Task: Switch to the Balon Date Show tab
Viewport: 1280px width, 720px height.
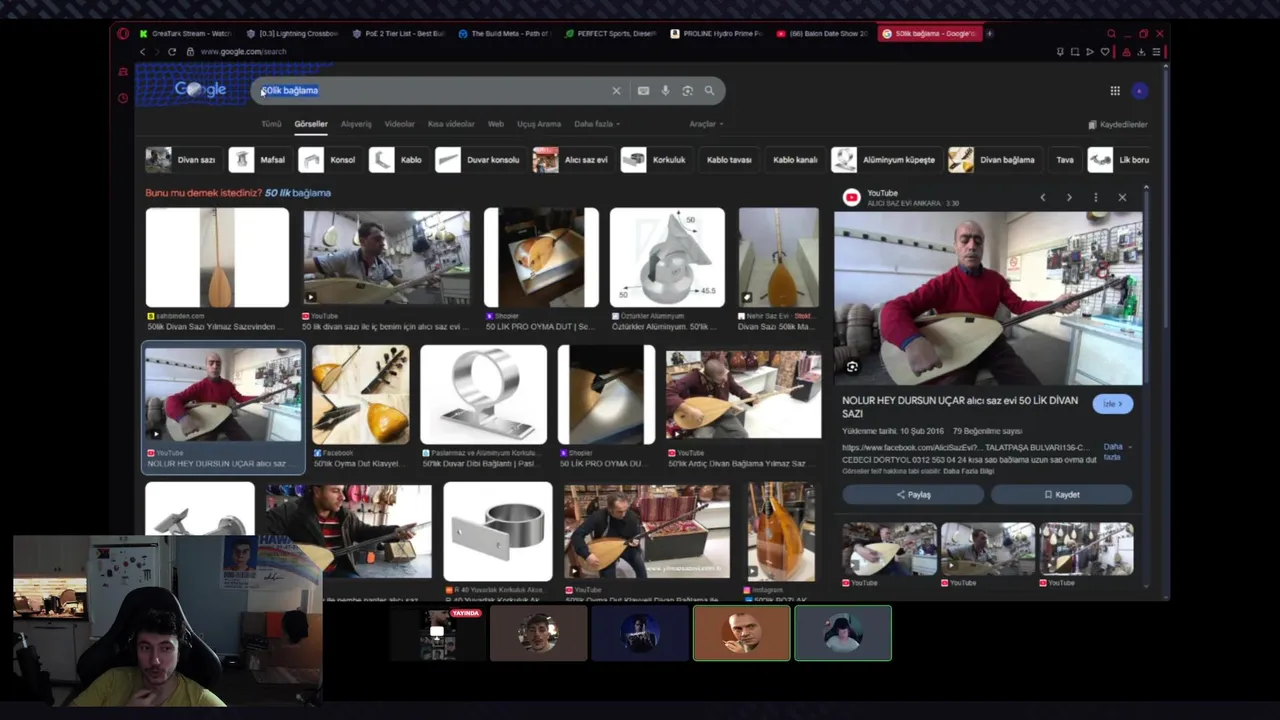Action: tap(823, 33)
